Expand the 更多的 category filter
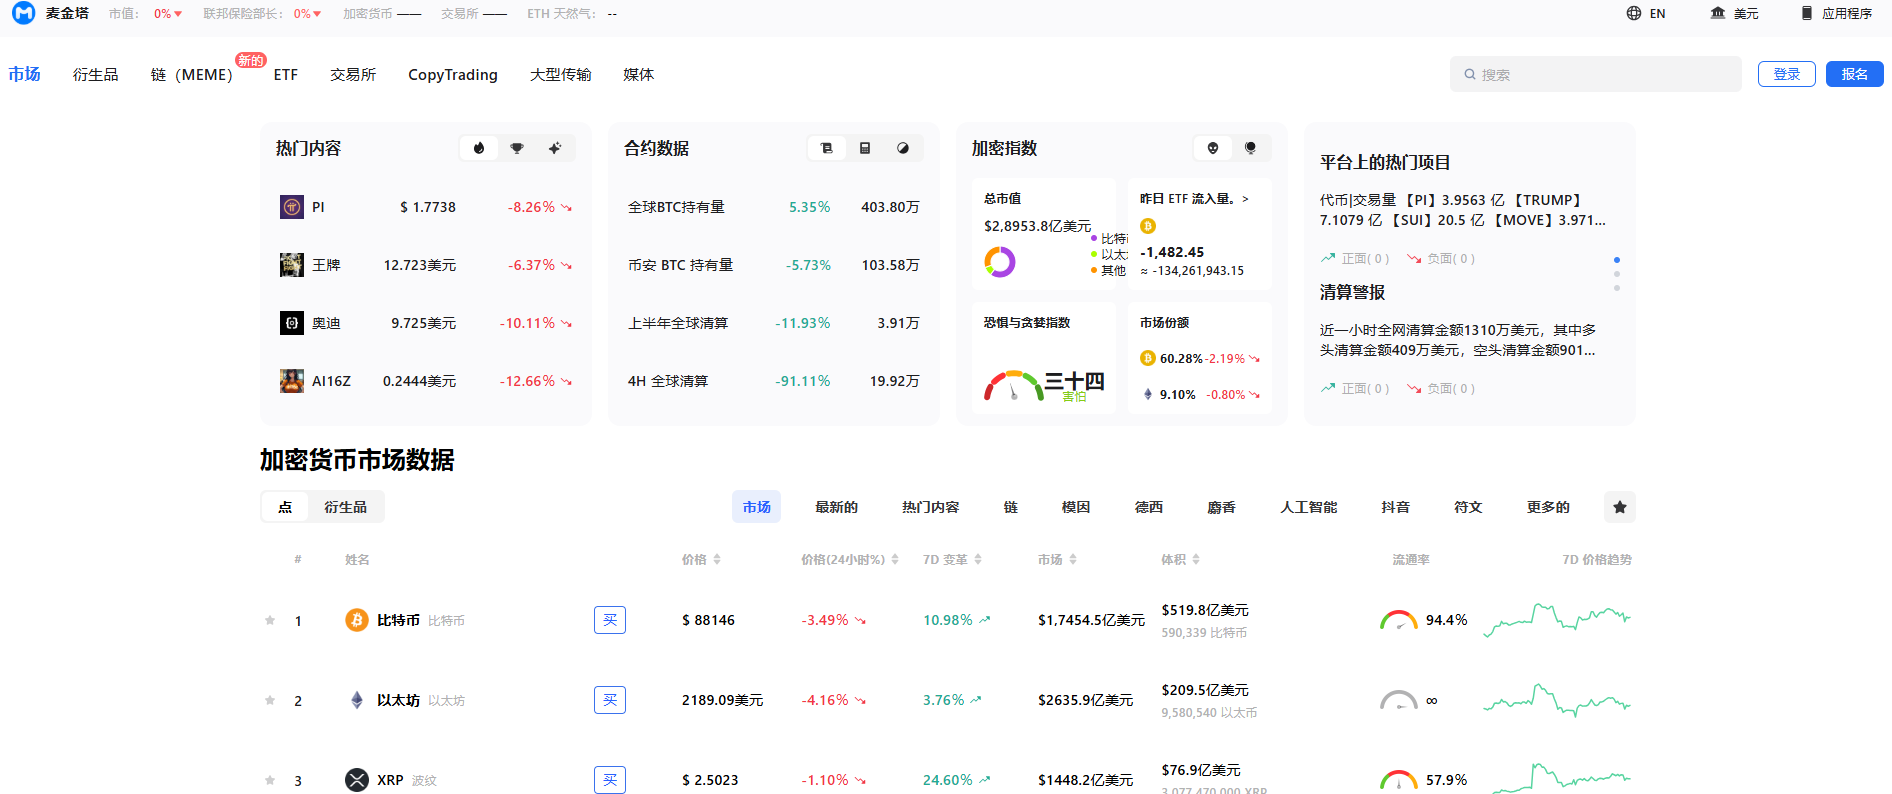1892x794 pixels. [1547, 507]
